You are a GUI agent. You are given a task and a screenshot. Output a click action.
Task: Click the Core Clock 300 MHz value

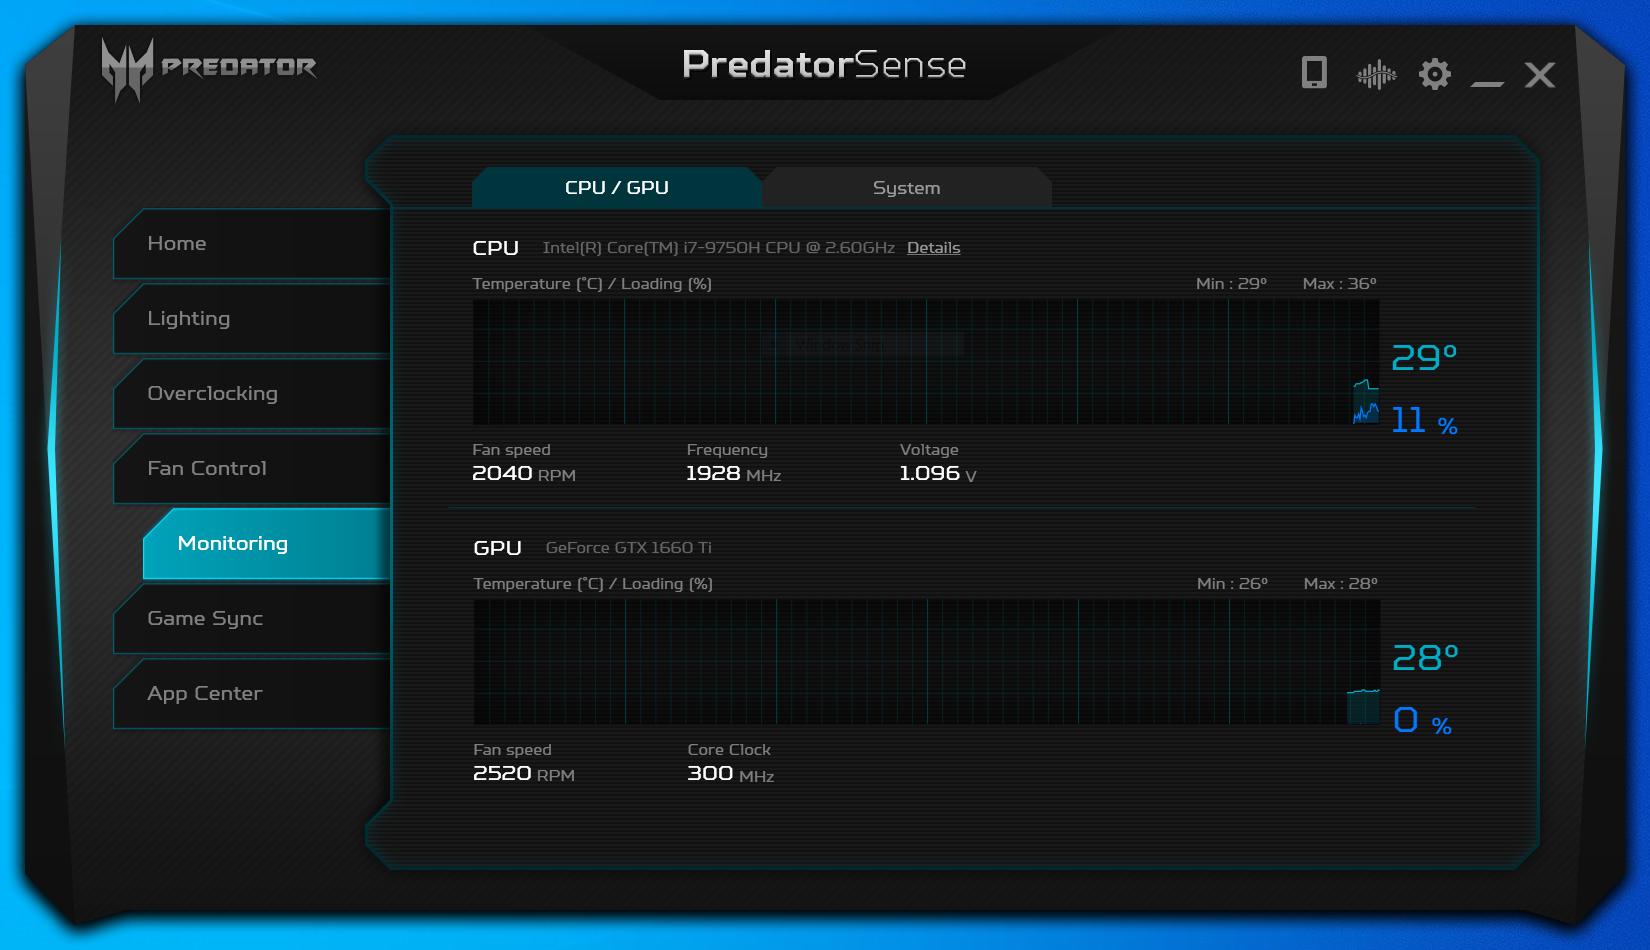click(x=731, y=774)
